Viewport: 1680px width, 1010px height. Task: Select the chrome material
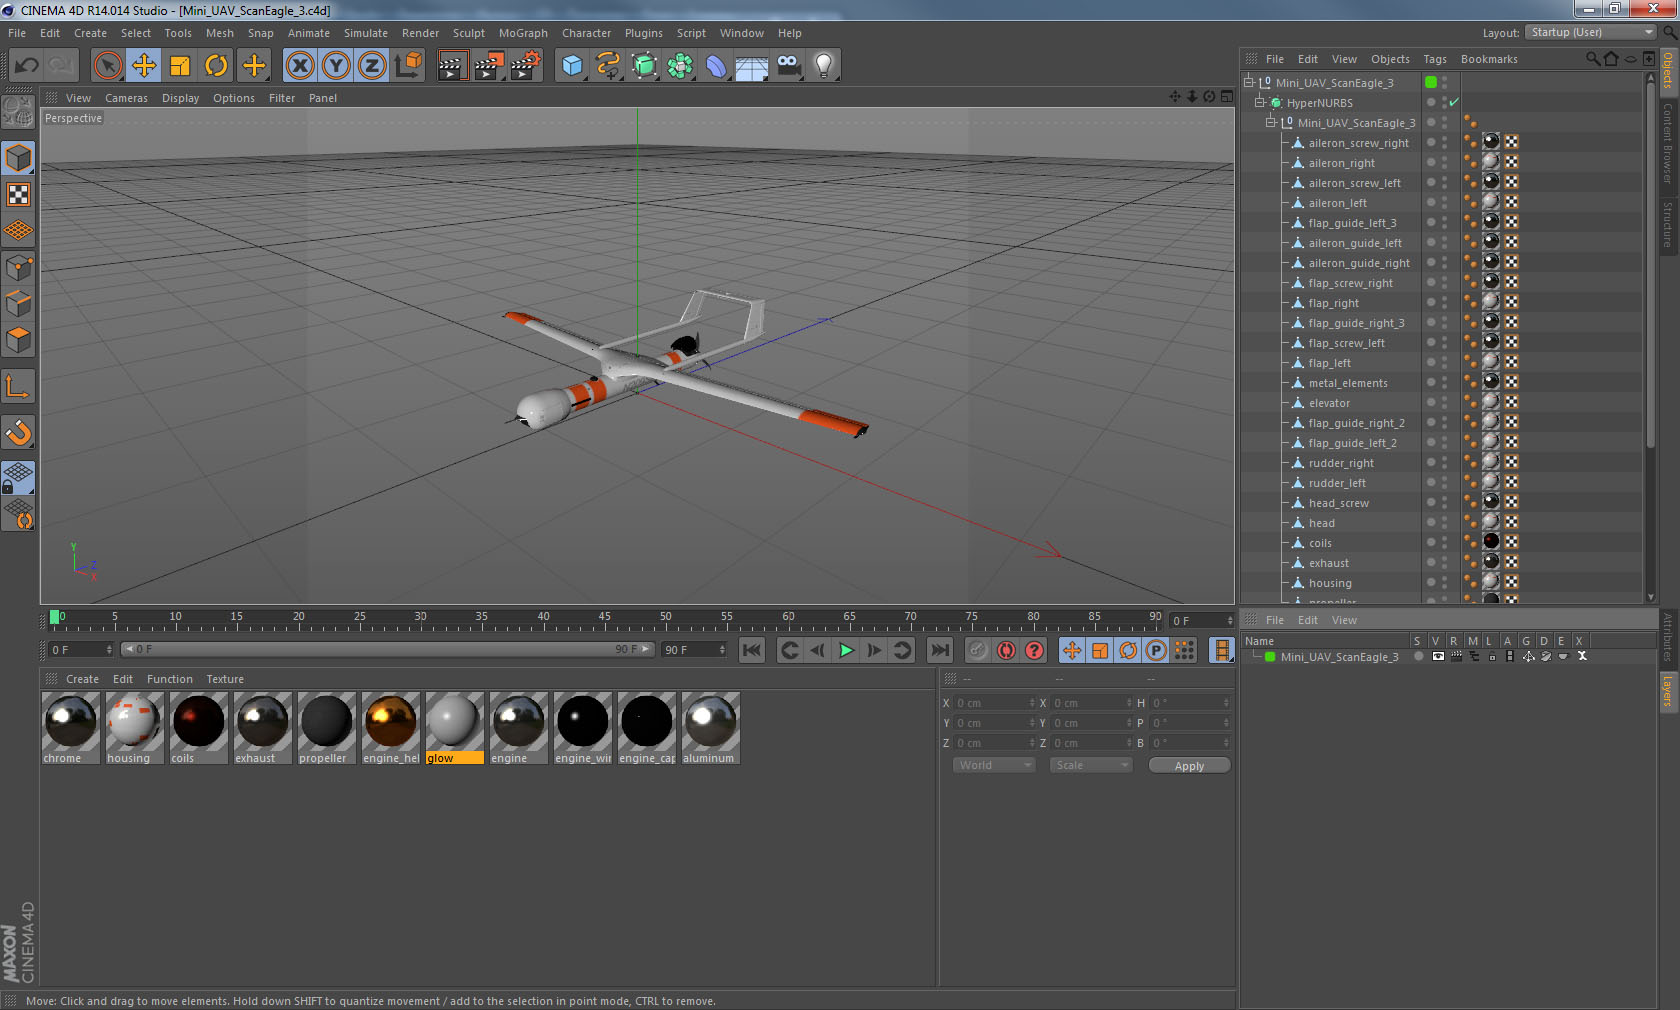(71, 729)
